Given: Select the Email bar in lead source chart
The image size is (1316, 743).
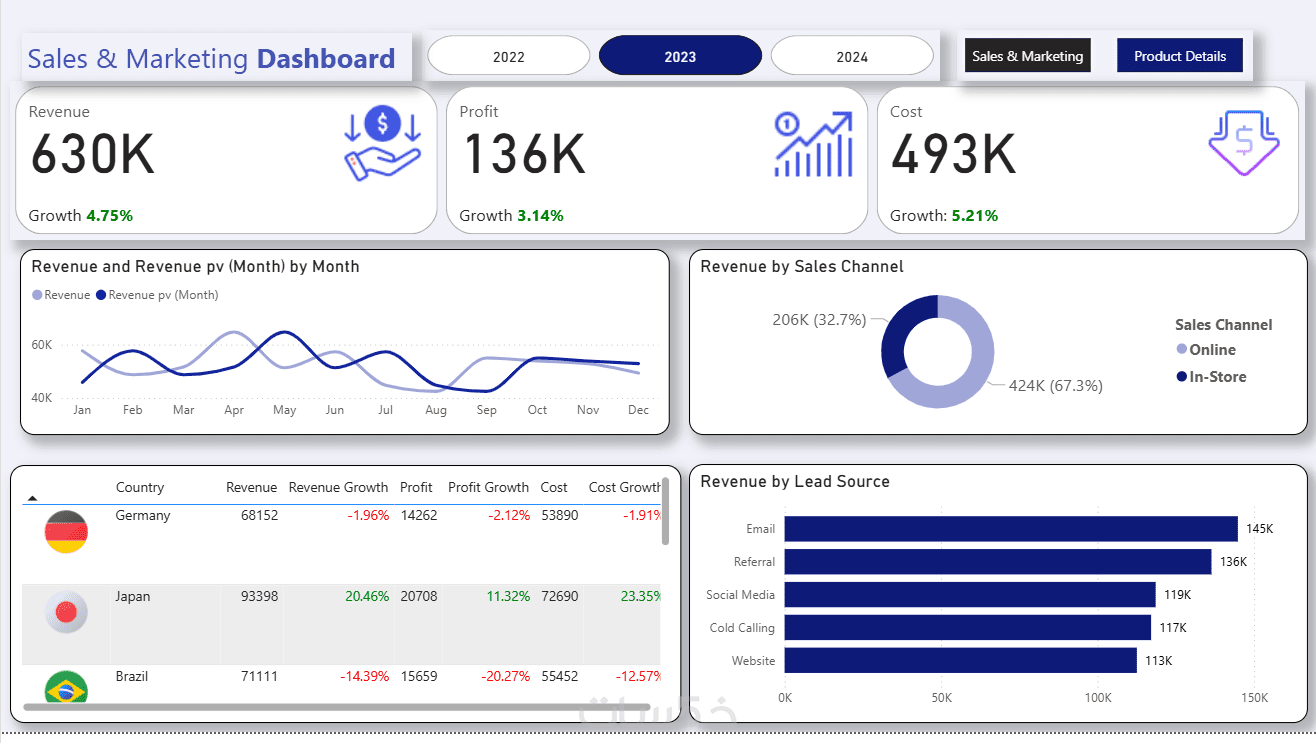Looking at the screenshot, I should 1011,529.
